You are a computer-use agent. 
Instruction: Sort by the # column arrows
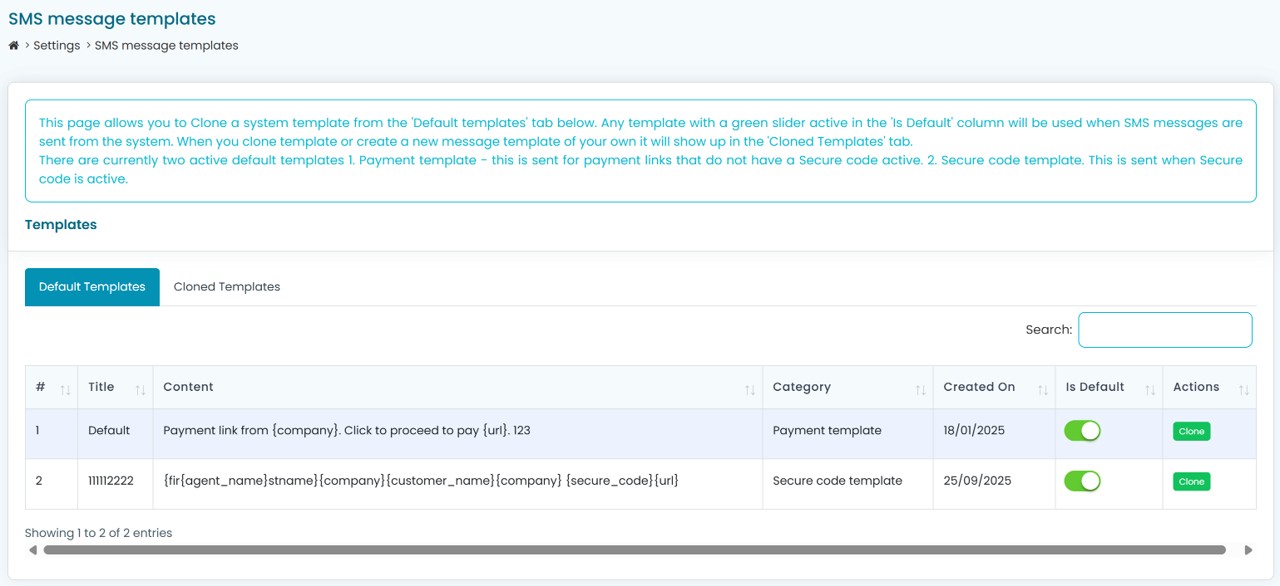coord(65,389)
